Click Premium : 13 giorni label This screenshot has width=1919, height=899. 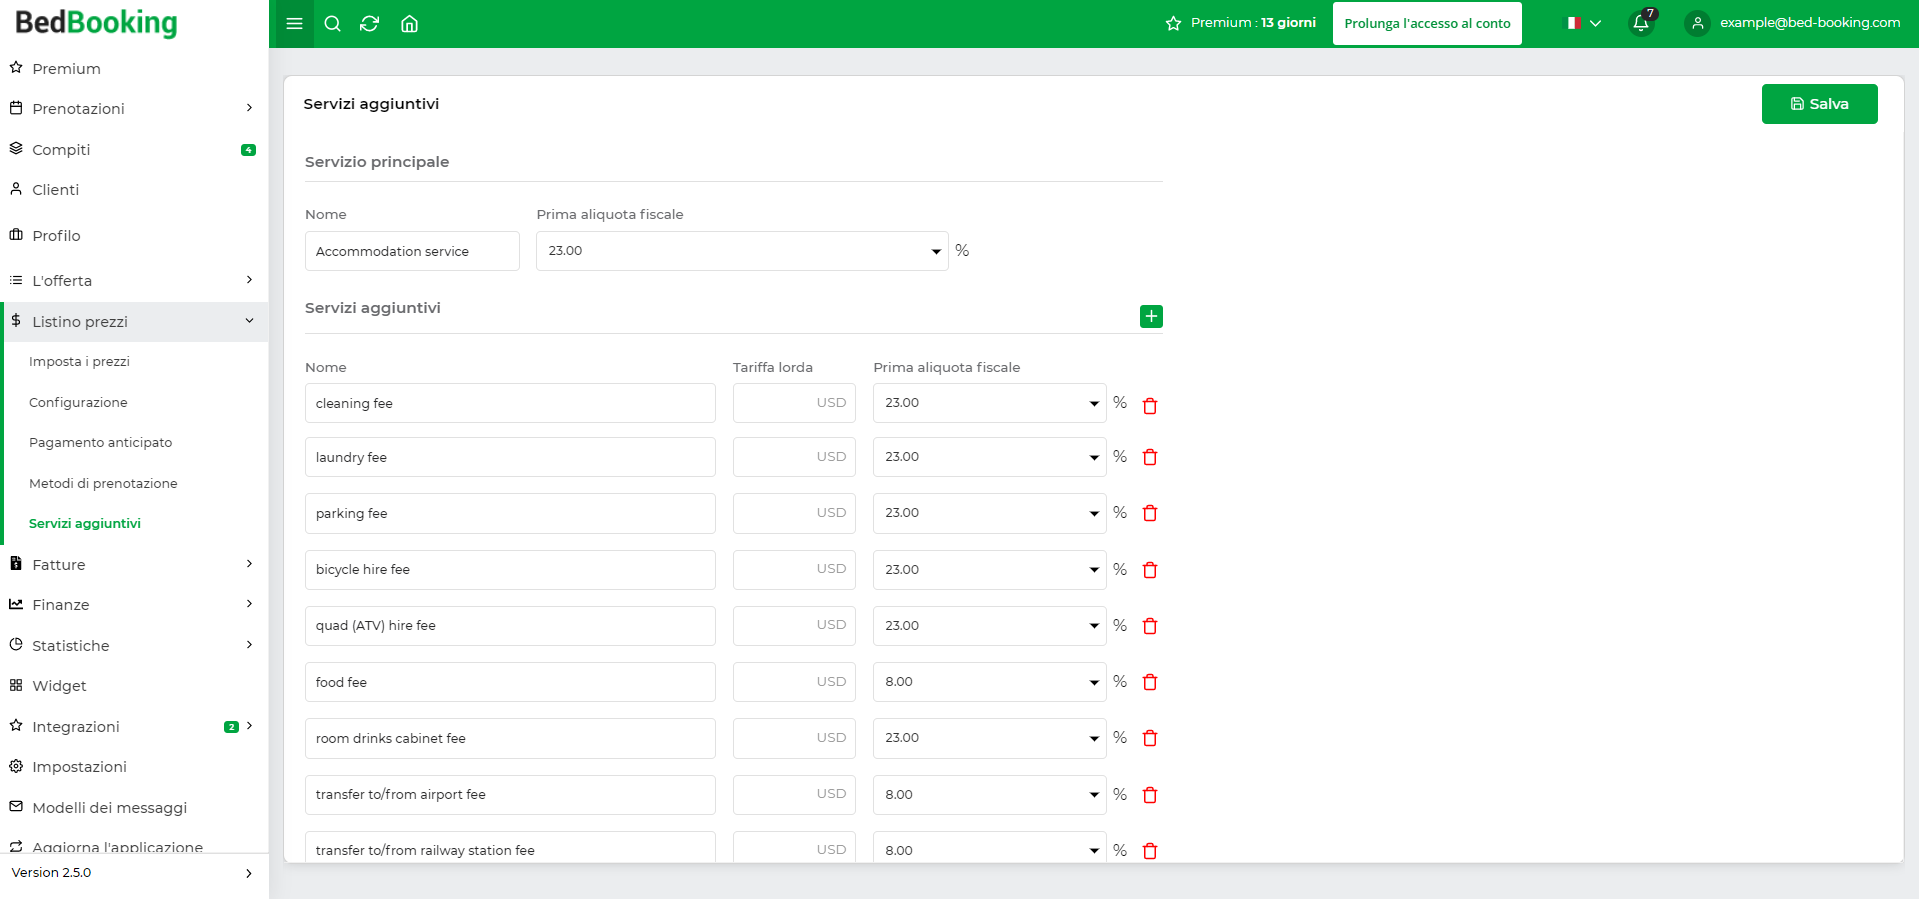point(1253,23)
